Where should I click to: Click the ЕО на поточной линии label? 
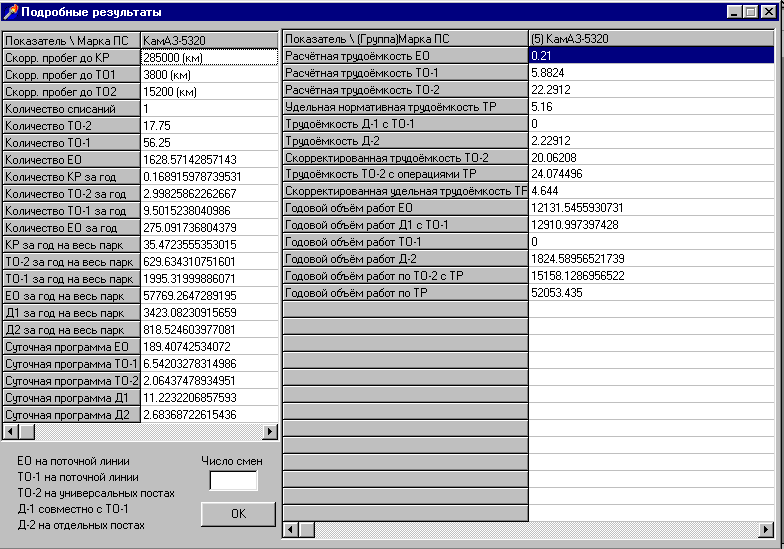(x=74, y=461)
